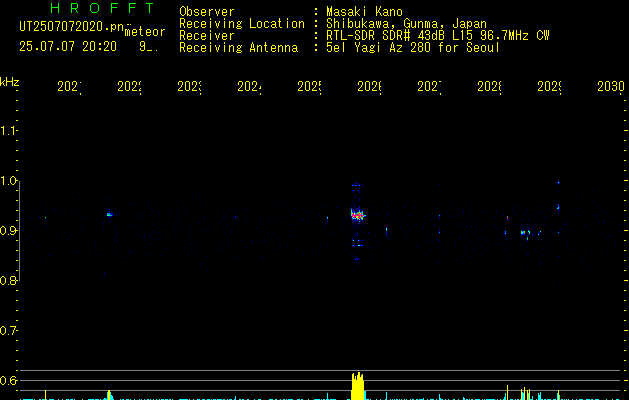Click the Receiving Antenna label
This screenshot has width=629, height=400.
tap(238, 48)
